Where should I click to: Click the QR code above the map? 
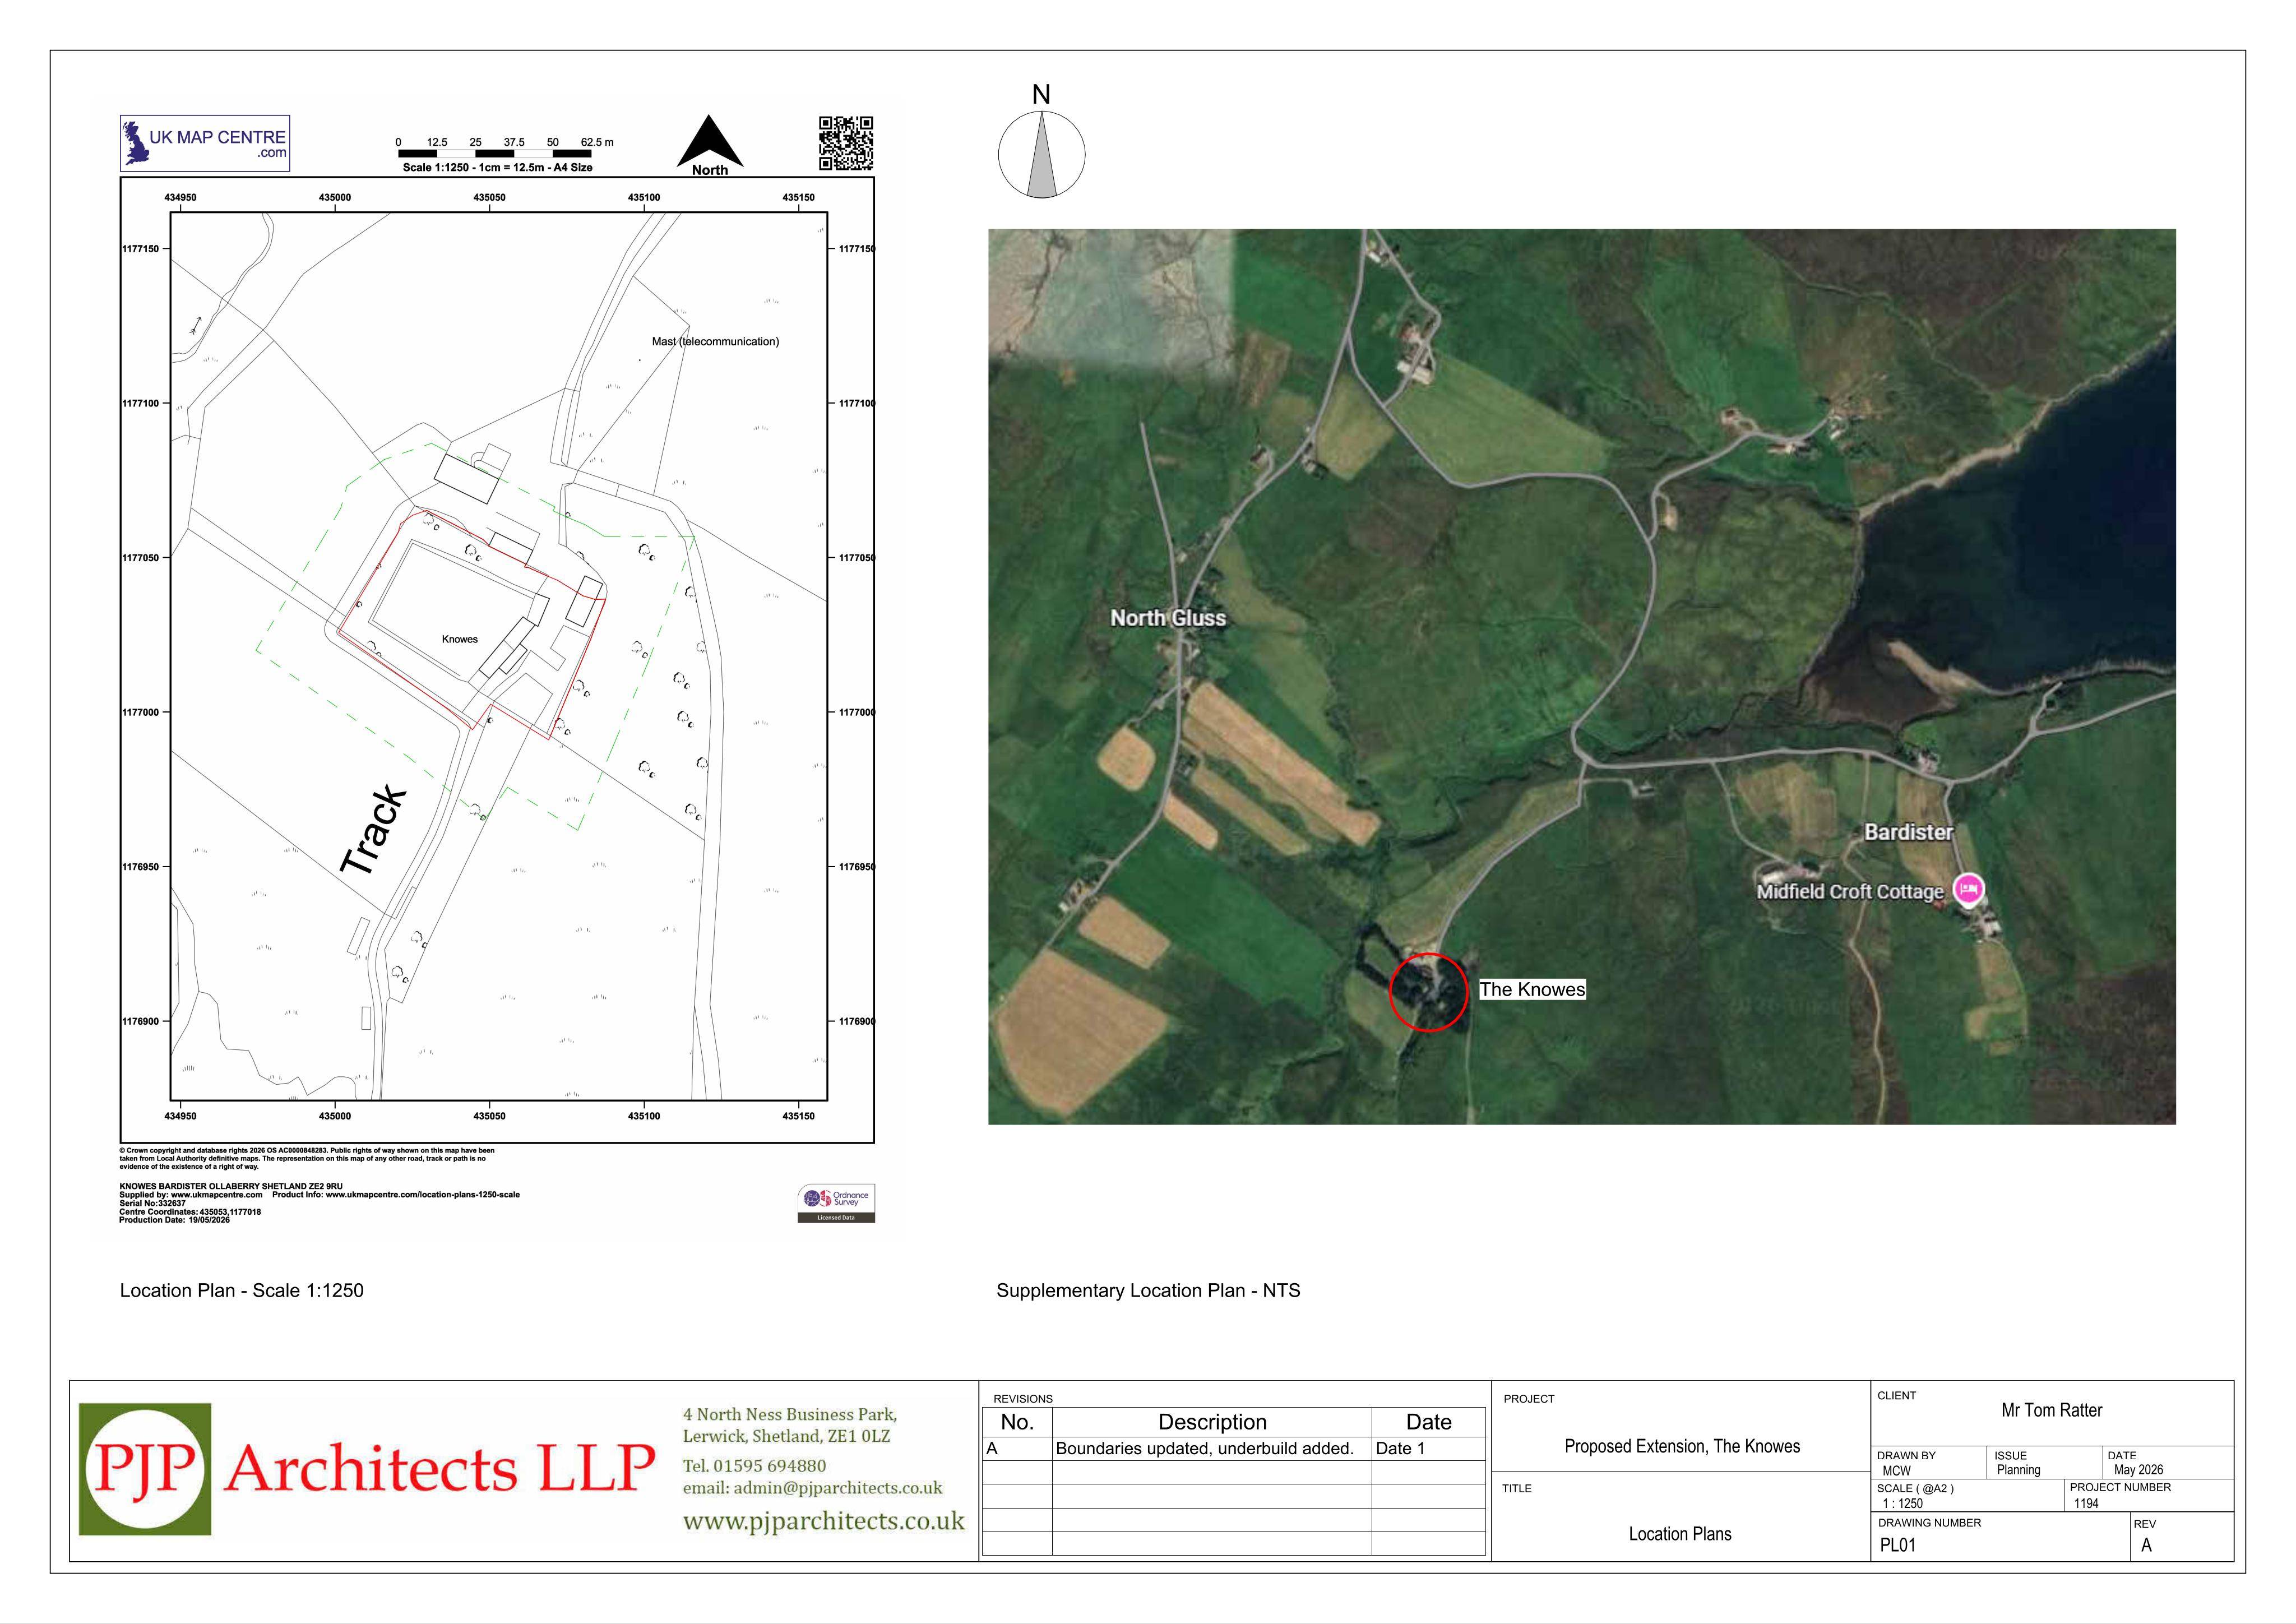click(x=846, y=143)
